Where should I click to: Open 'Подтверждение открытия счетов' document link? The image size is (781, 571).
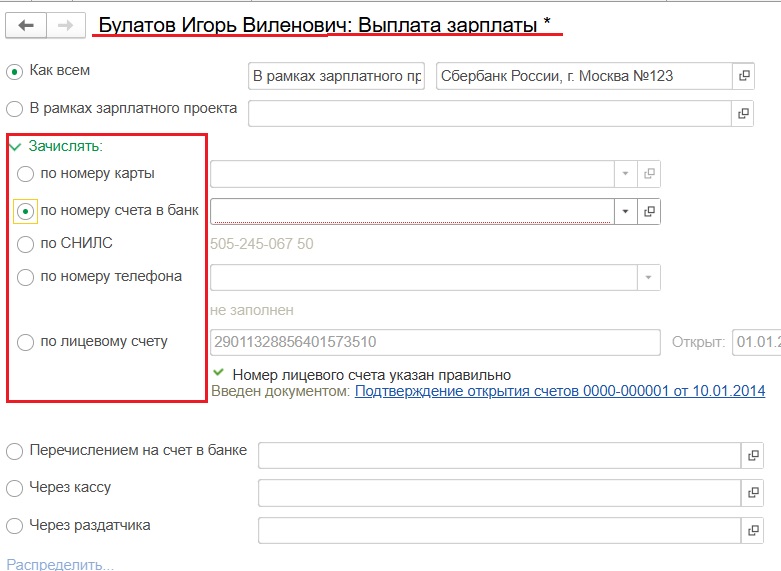click(559, 392)
